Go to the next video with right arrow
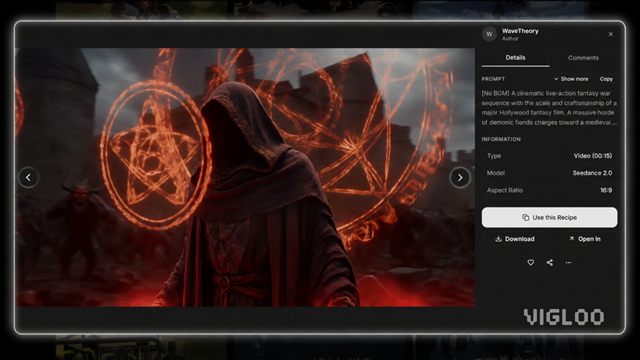Image resolution: width=640 pixels, height=360 pixels. tap(460, 178)
